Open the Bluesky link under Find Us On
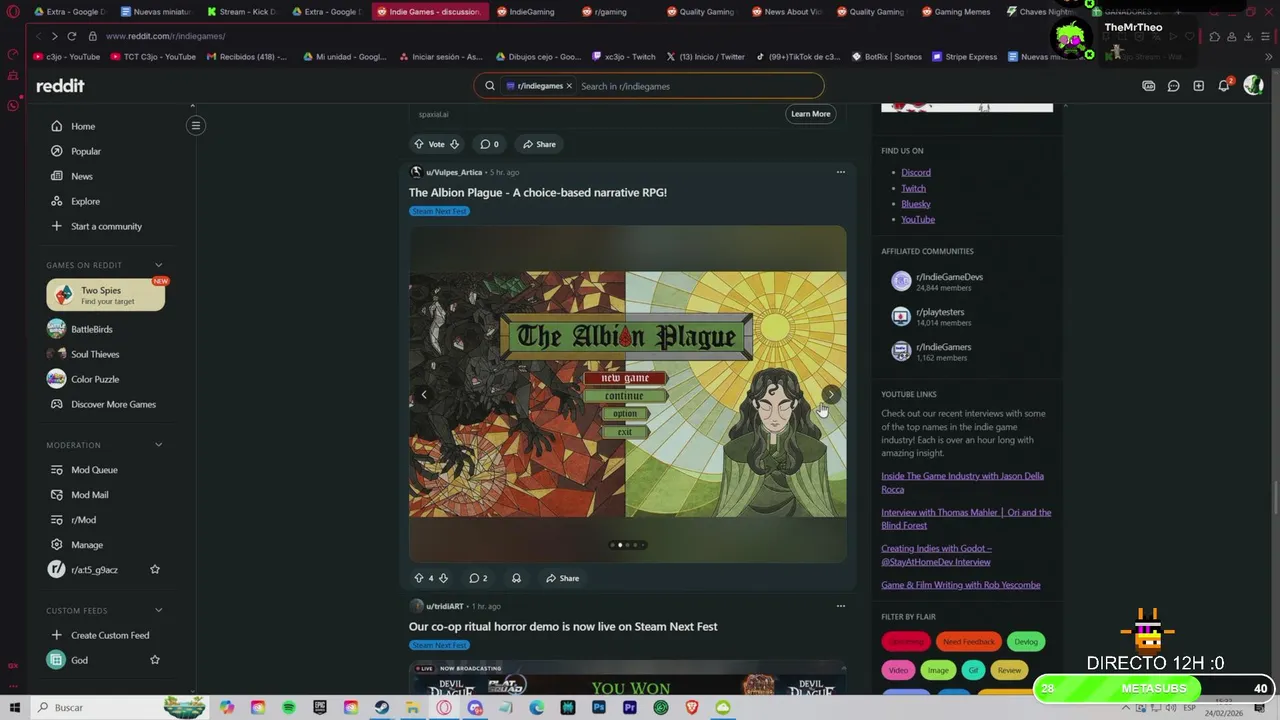 point(915,204)
